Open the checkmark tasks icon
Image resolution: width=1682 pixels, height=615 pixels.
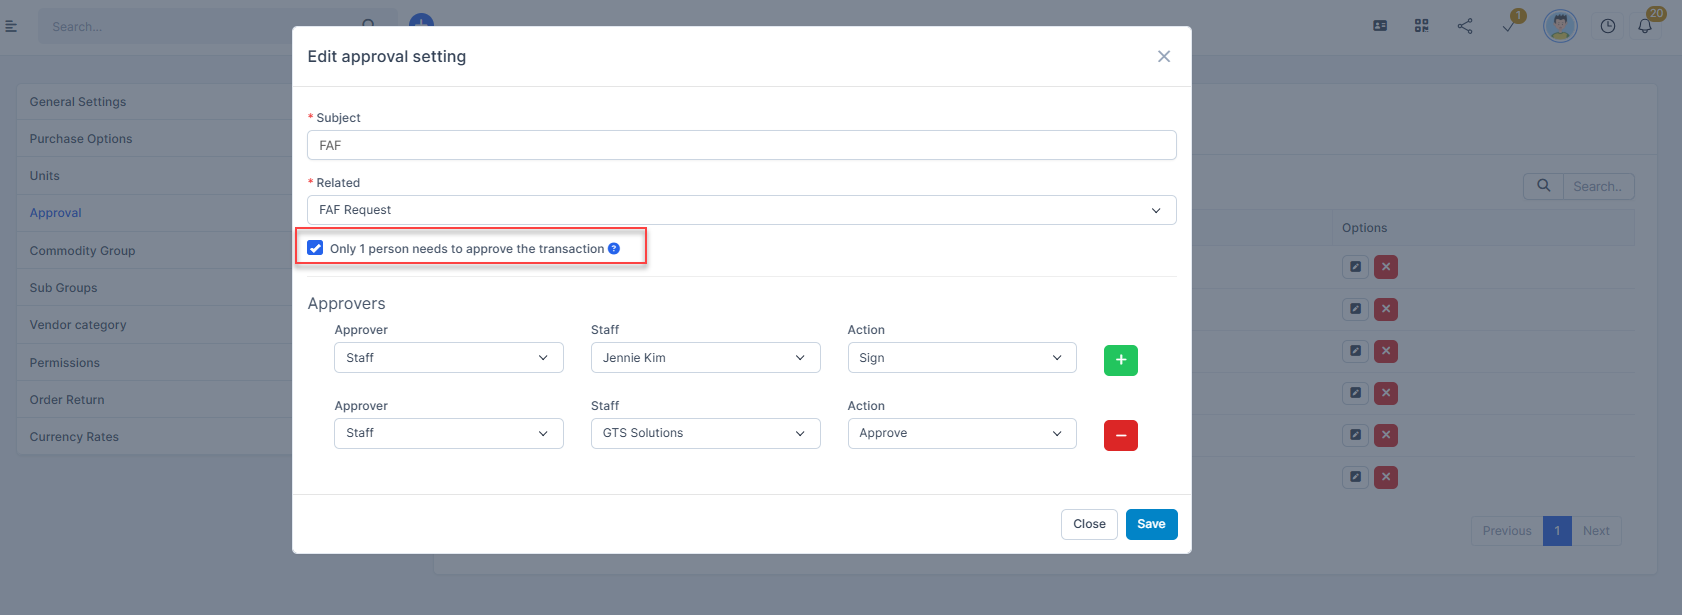click(x=1509, y=26)
